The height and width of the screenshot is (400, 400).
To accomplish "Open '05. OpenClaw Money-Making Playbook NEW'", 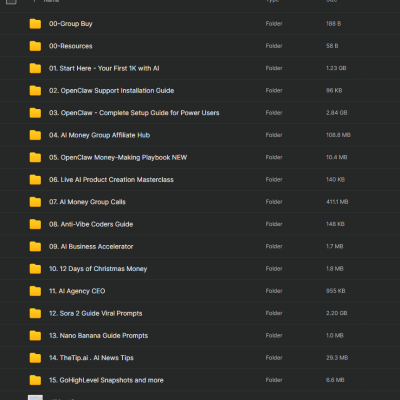I will point(118,157).
